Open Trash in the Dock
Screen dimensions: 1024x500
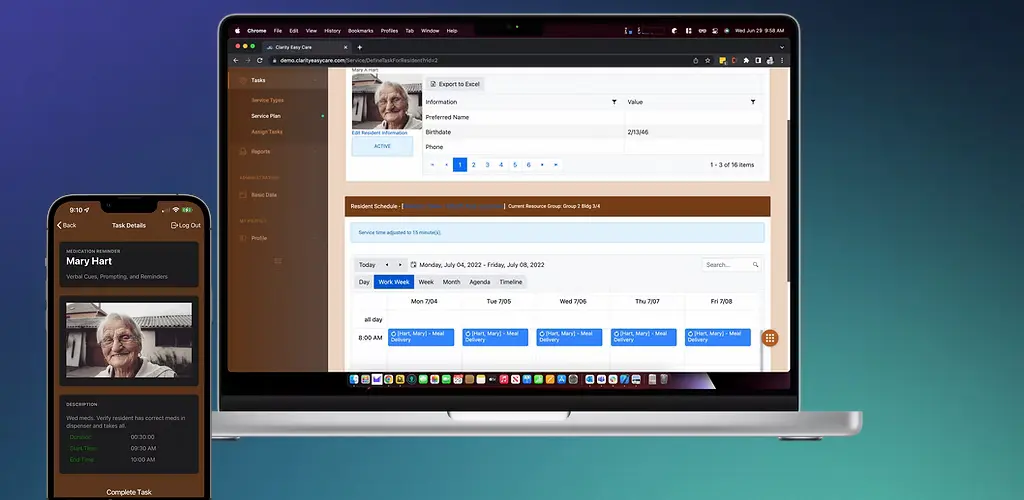coord(664,379)
